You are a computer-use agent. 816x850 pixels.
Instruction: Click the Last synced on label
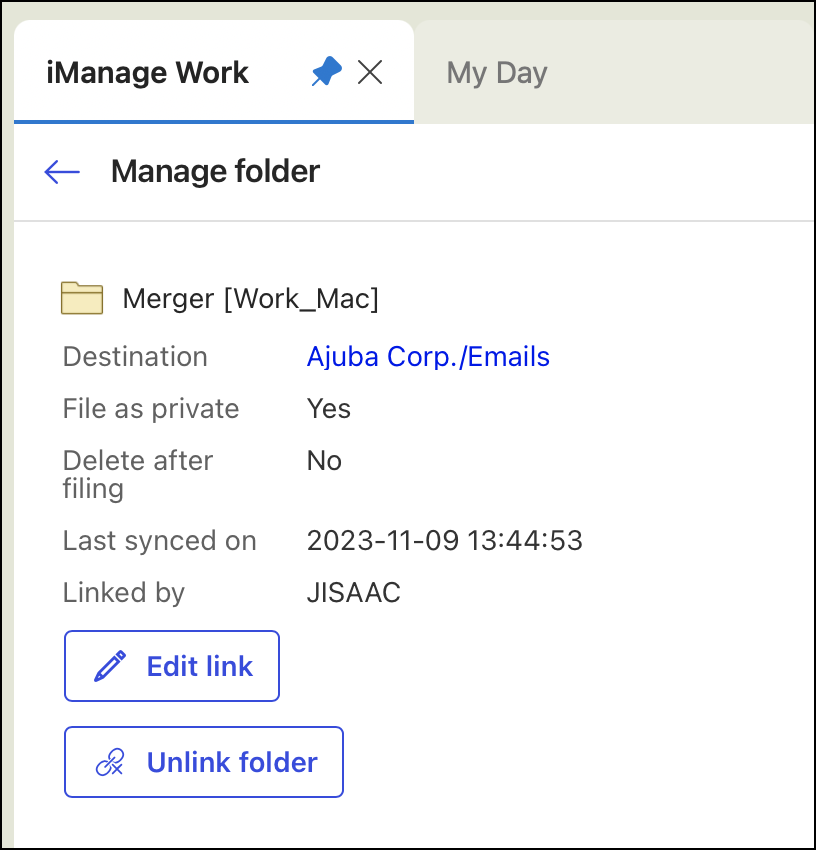click(x=160, y=541)
